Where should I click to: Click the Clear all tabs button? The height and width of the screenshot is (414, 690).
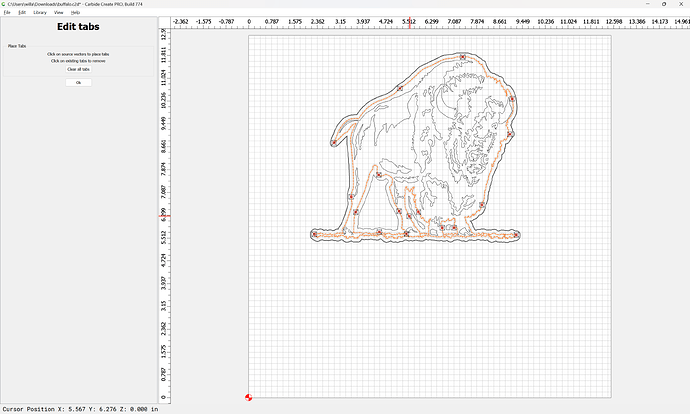point(78,69)
